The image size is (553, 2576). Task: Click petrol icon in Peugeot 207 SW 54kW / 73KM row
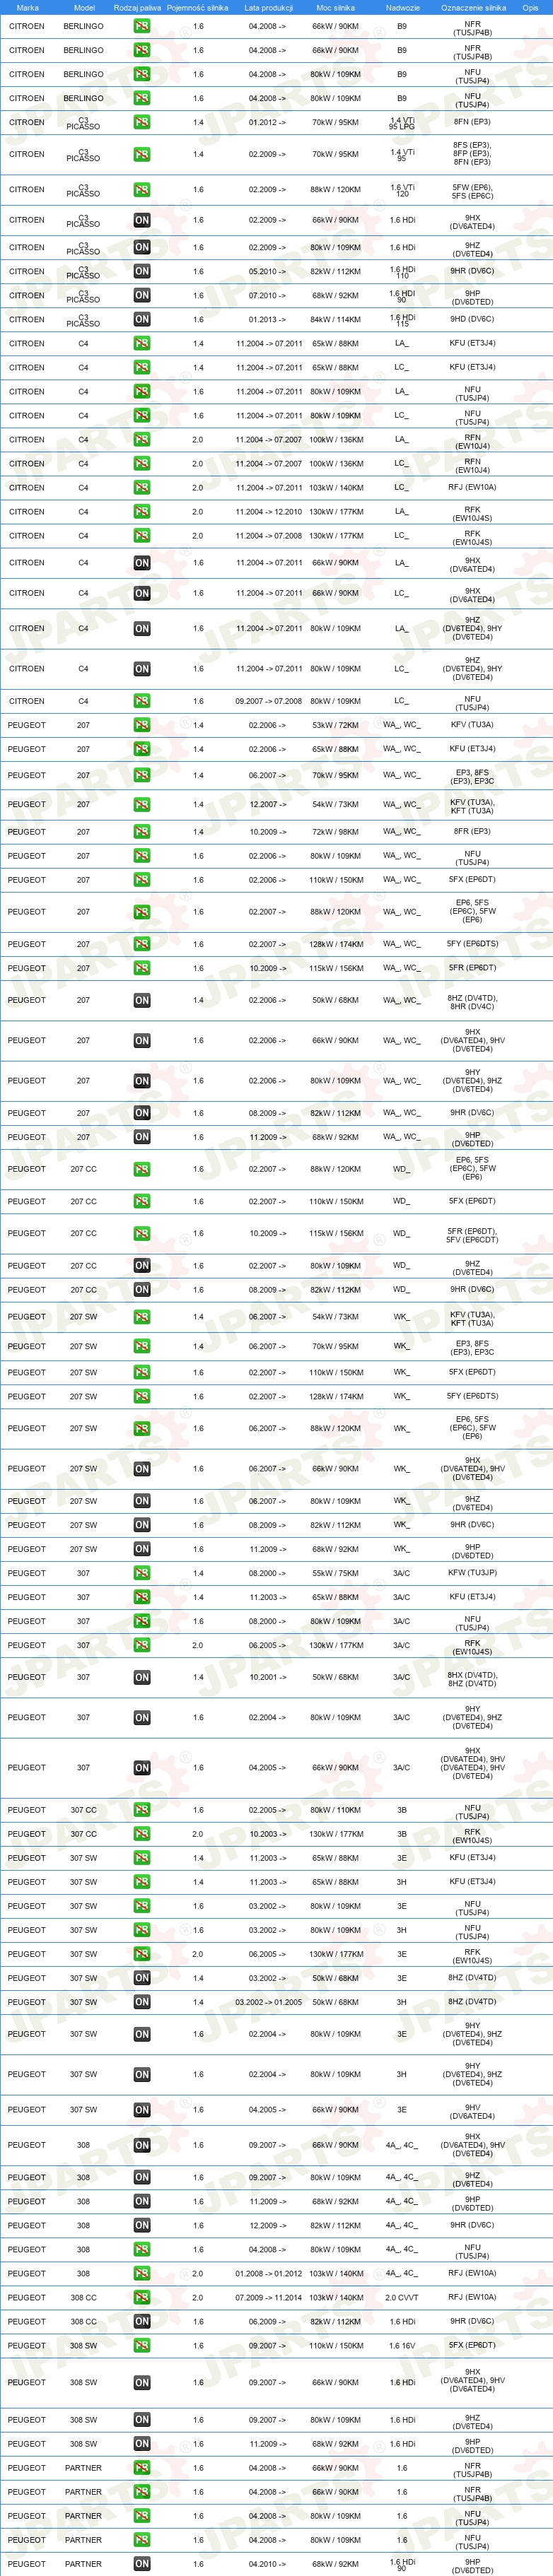point(142,1317)
